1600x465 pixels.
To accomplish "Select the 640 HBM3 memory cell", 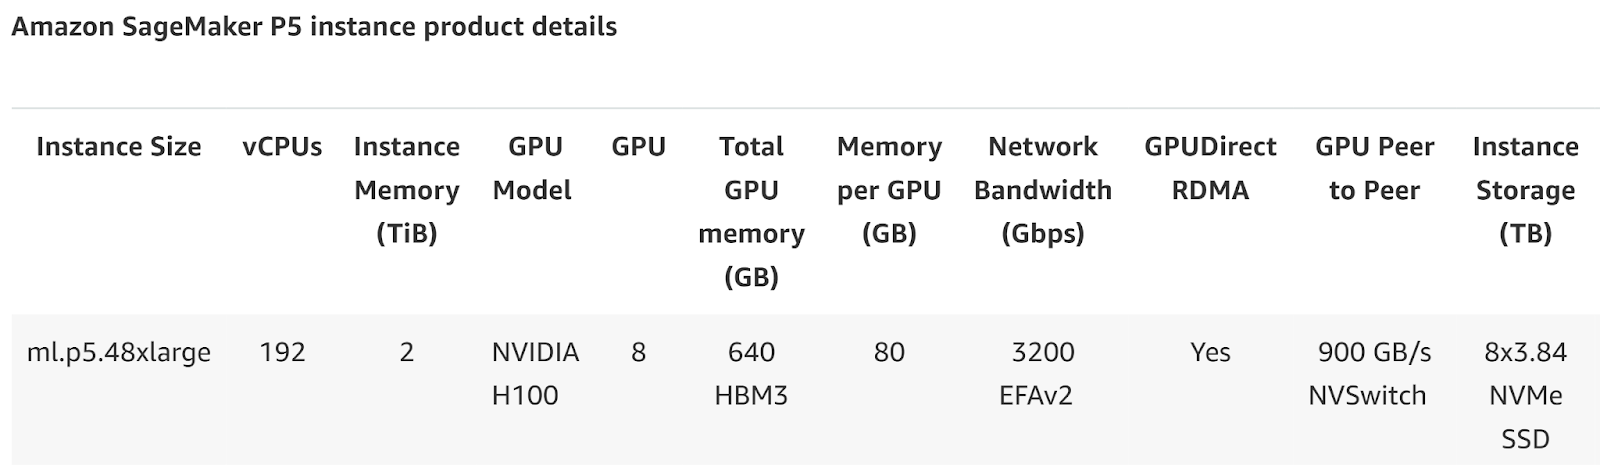I will (x=751, y=374).
